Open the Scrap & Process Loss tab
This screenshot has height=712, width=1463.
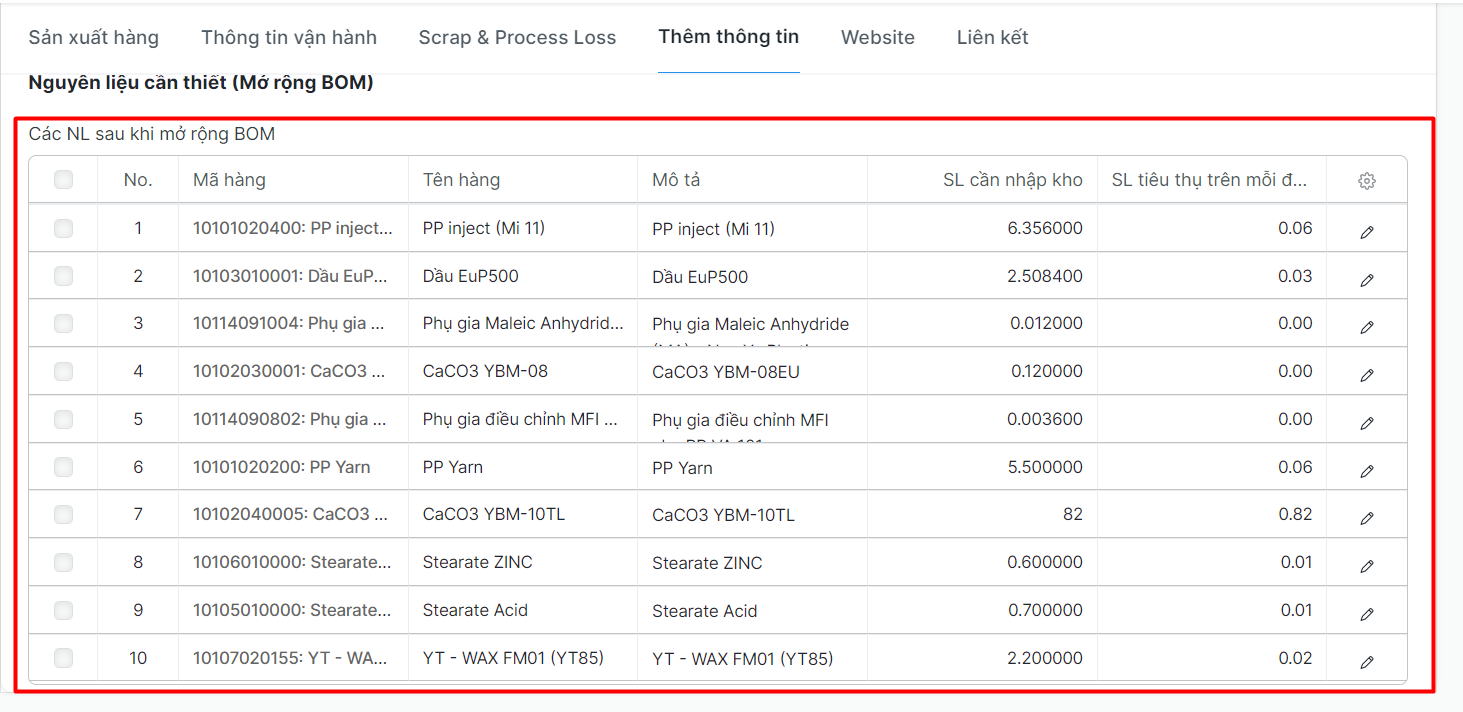[x=517, y=38]
